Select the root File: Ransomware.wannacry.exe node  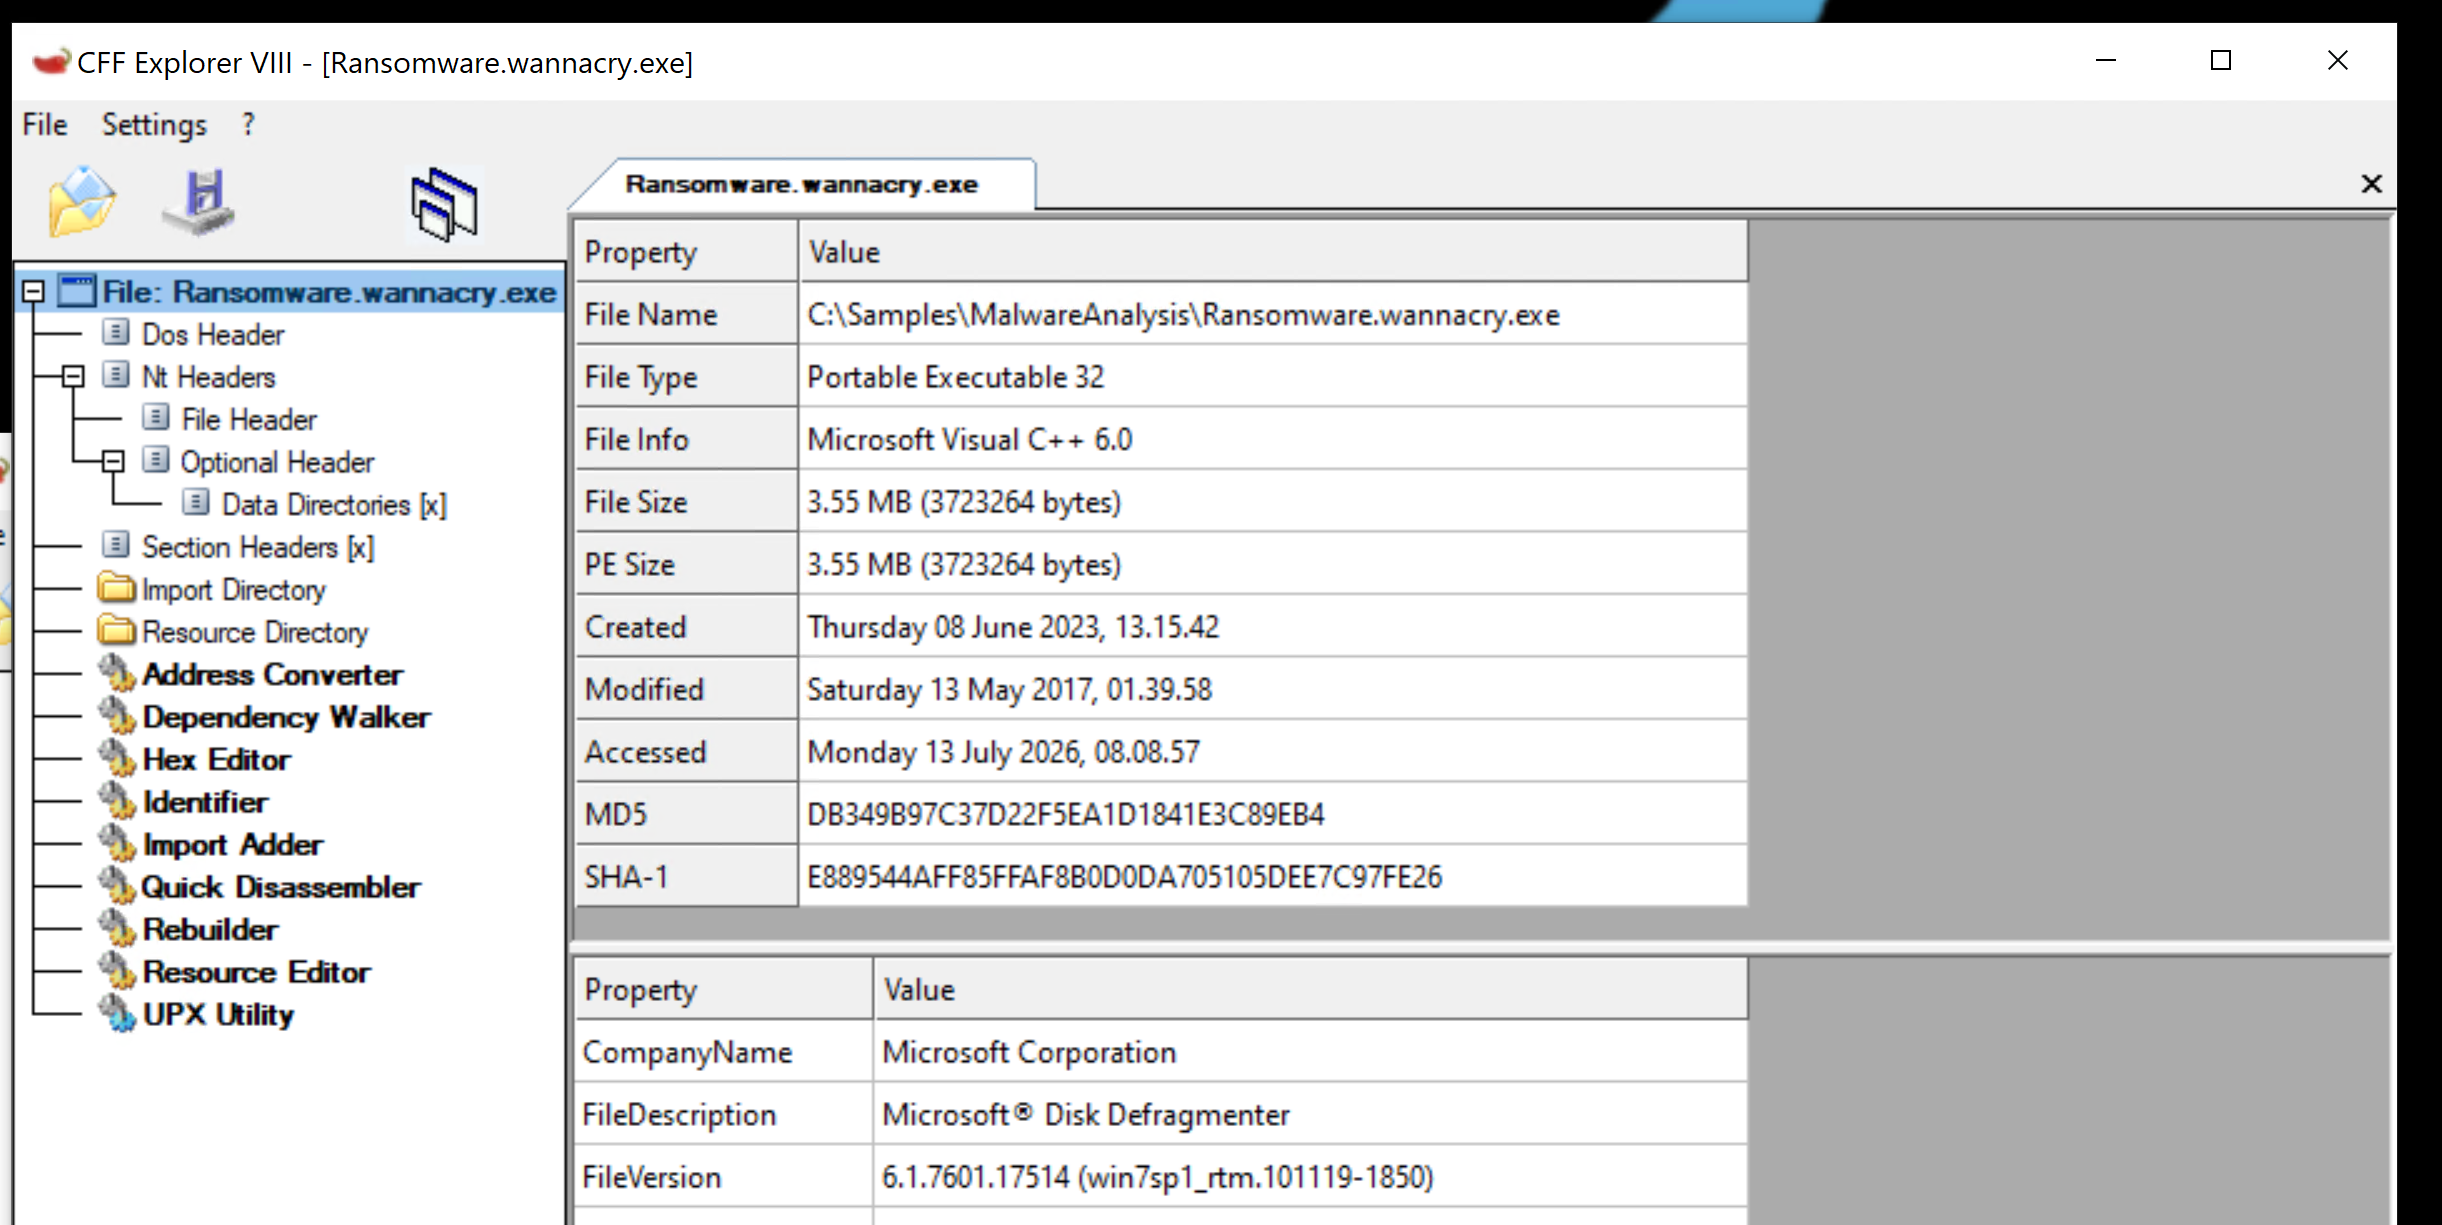(329, 292)
